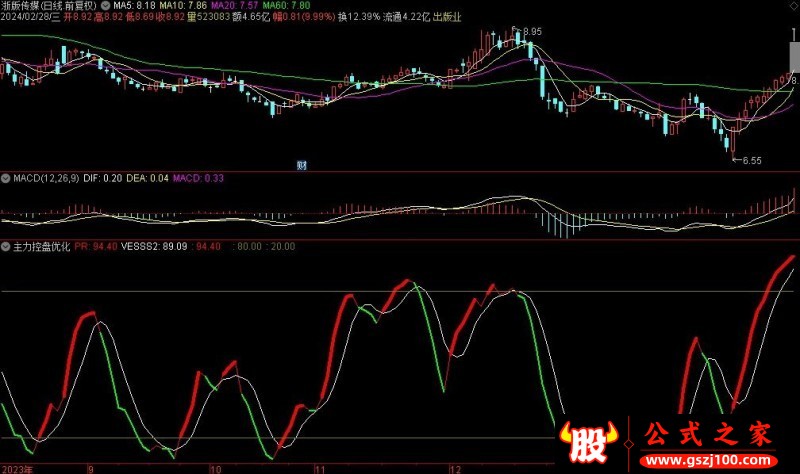Expand the MA indicator dropdown arrow

(x=105, y=6)
